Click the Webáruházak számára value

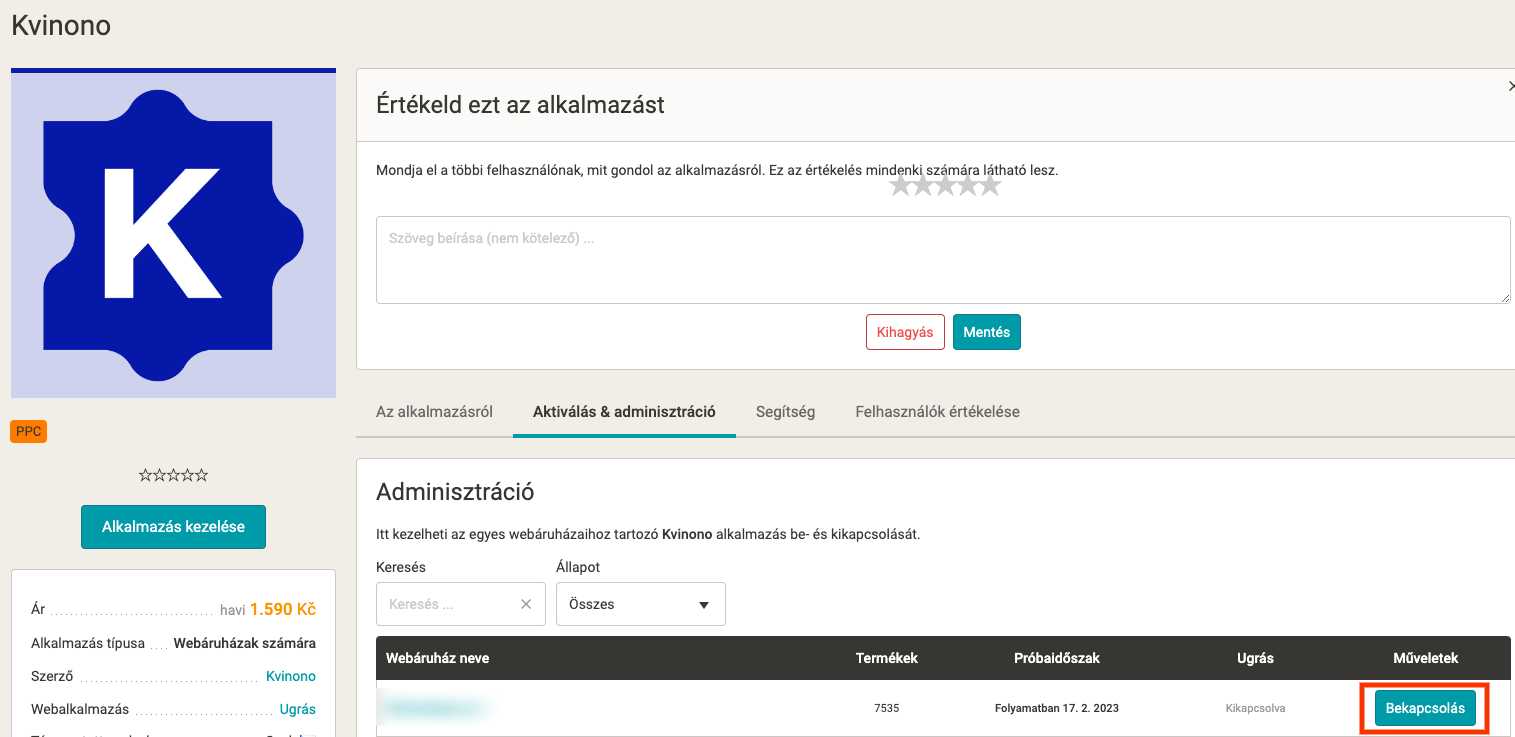click(x=245, y=643)
